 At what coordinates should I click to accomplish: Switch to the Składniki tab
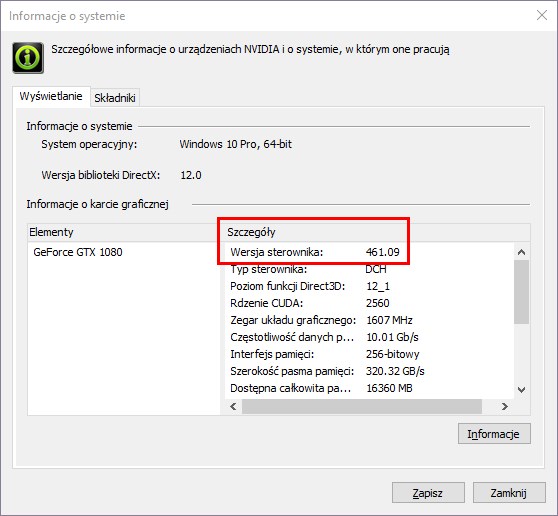[115, 98]
